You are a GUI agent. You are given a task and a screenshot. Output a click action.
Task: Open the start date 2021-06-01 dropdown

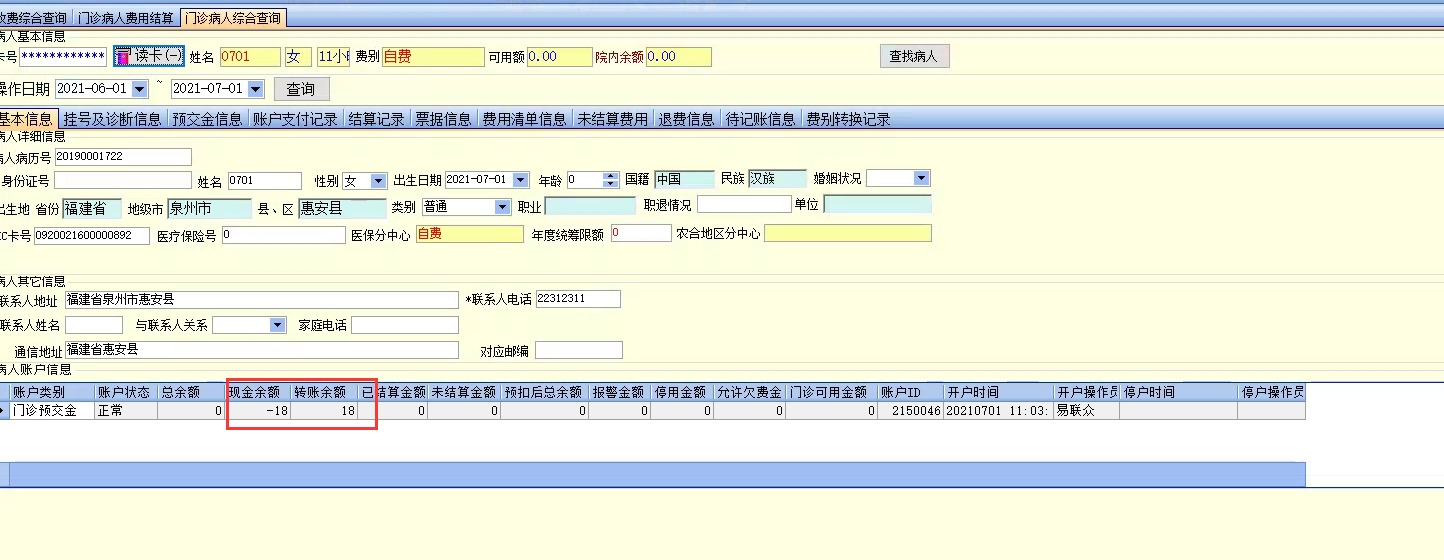click(x=139, y=89)
